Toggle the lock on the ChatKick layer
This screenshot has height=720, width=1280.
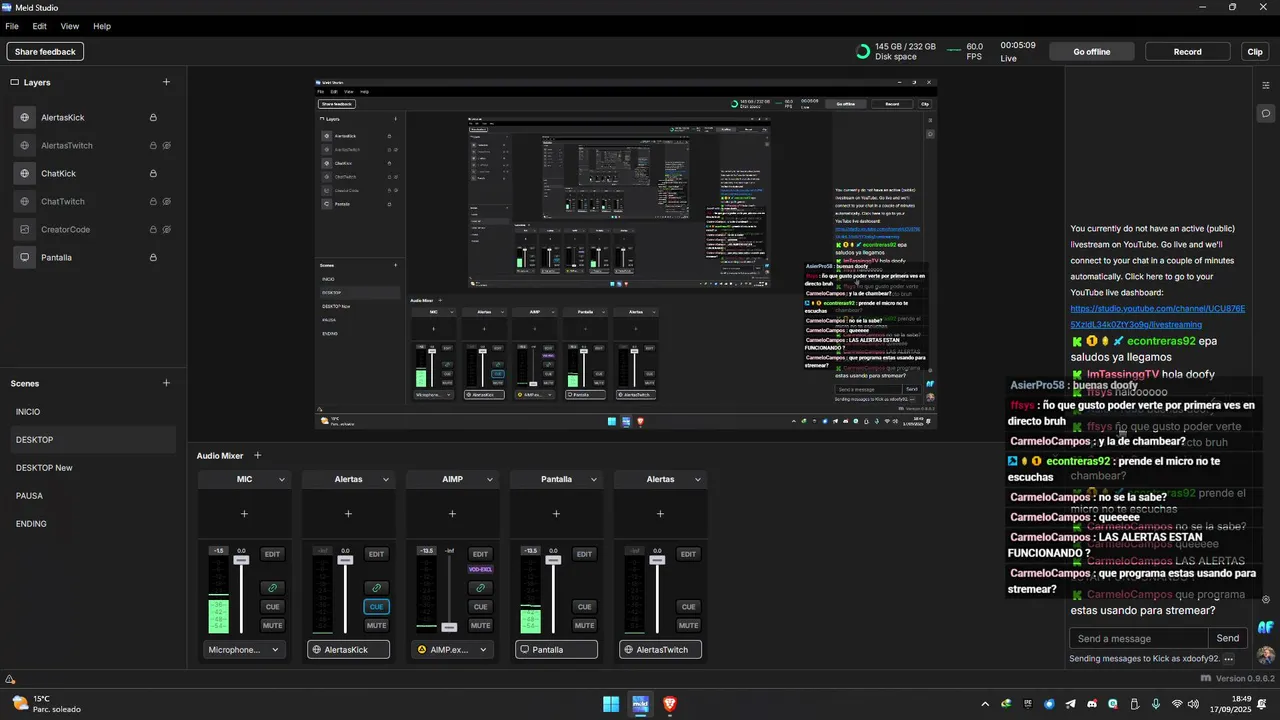(x=153, y=173)
